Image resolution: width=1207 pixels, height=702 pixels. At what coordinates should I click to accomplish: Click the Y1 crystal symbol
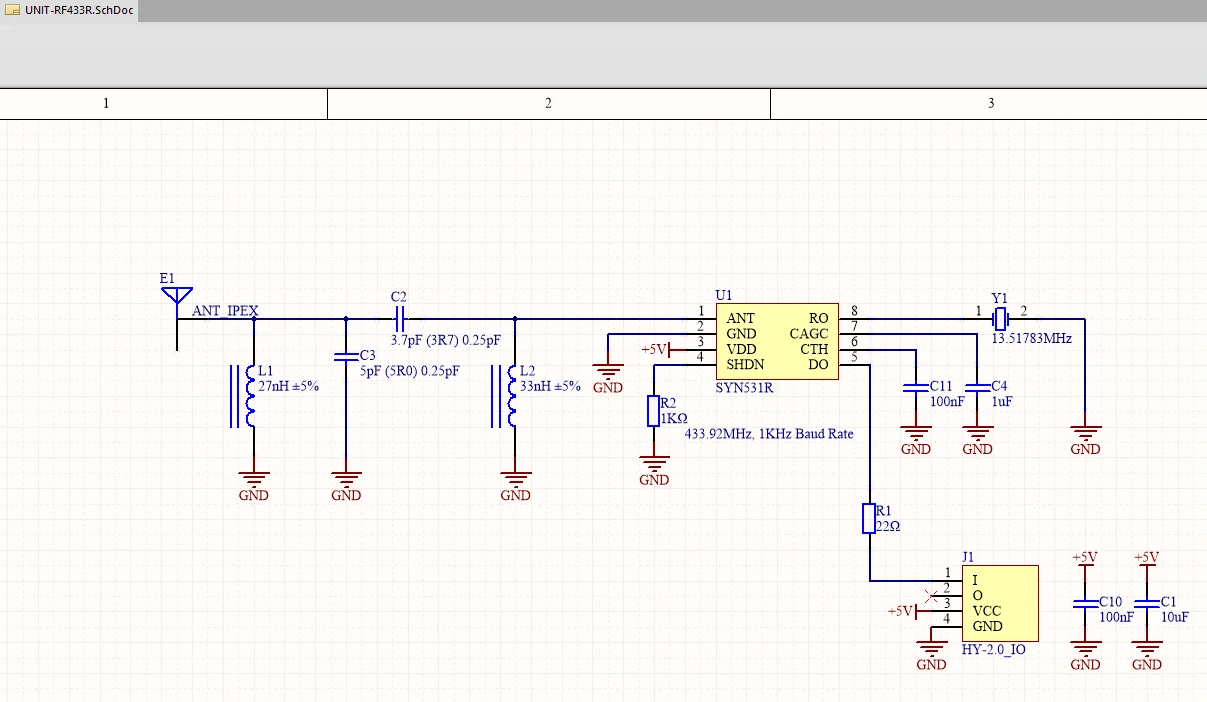999,319
